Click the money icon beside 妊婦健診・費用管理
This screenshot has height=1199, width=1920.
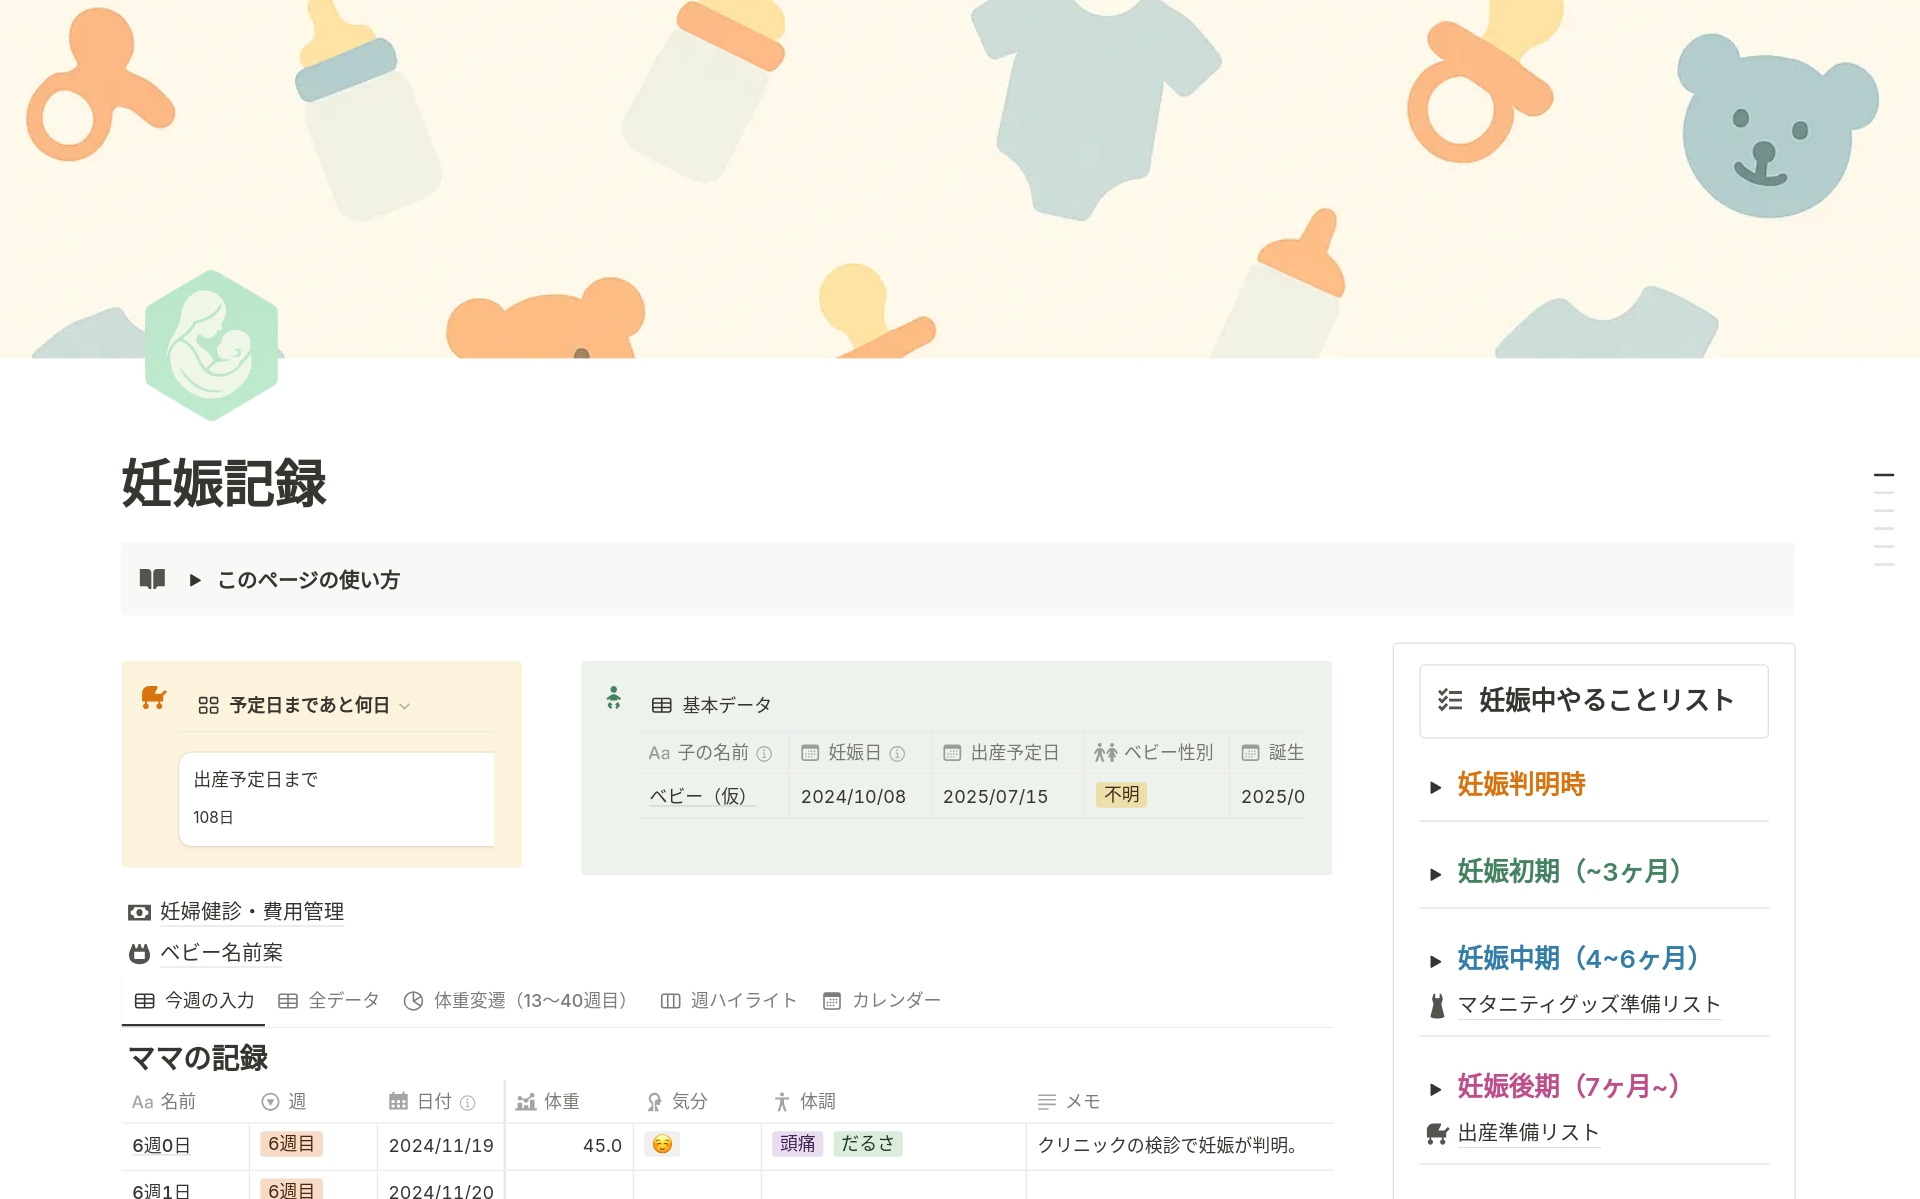pyautogui.click(x=139, y=912)
